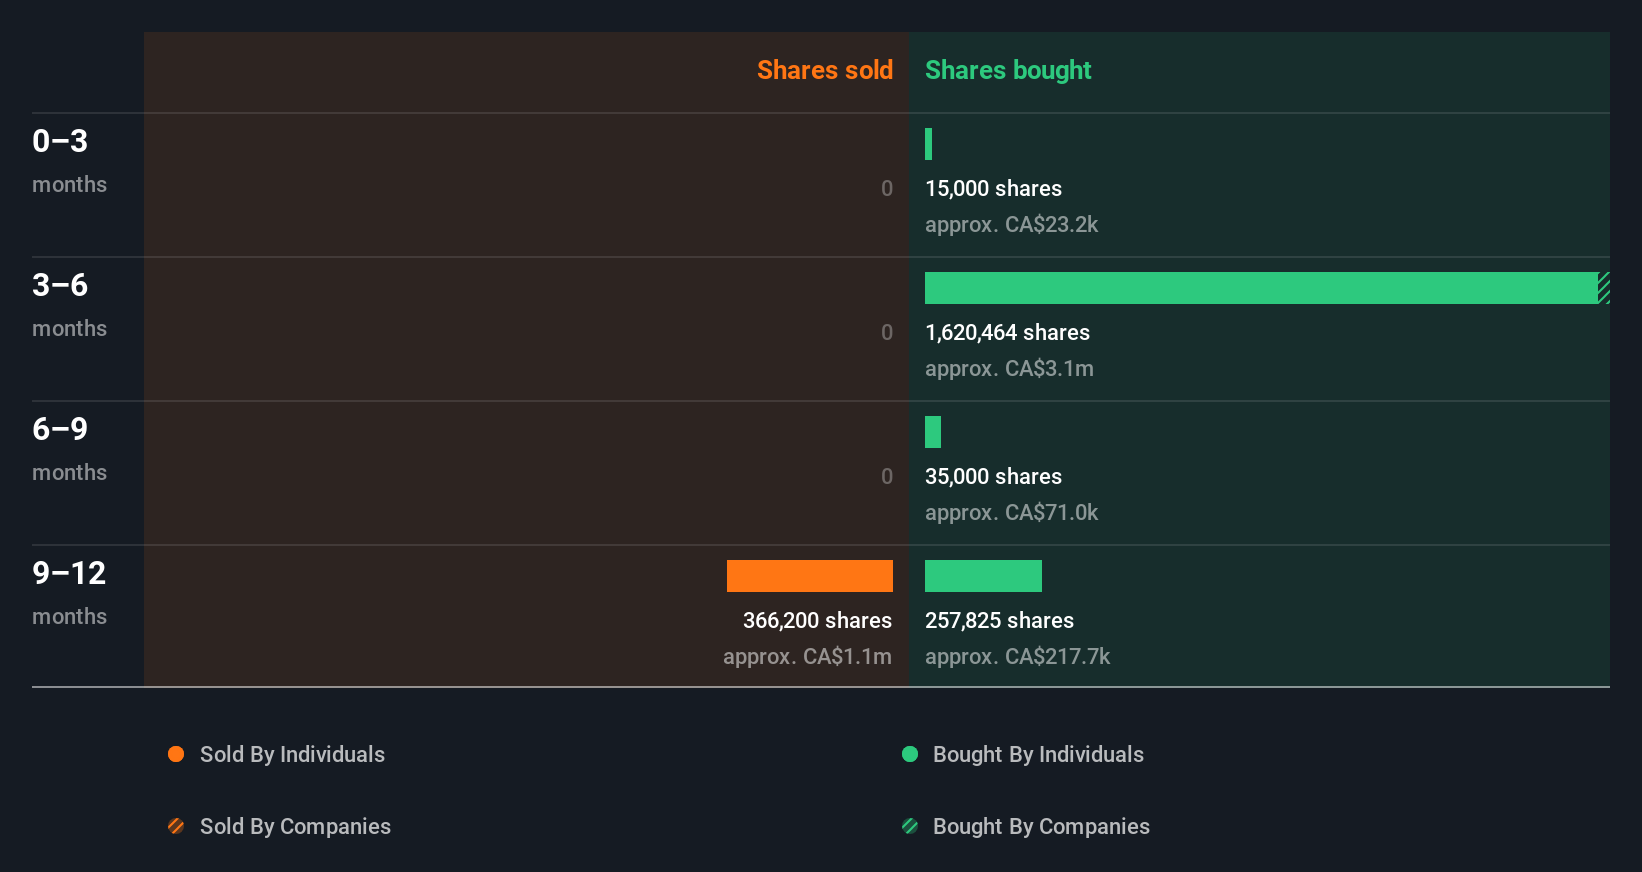Select the approx. CA$3.1m value

pos(1009,368)
